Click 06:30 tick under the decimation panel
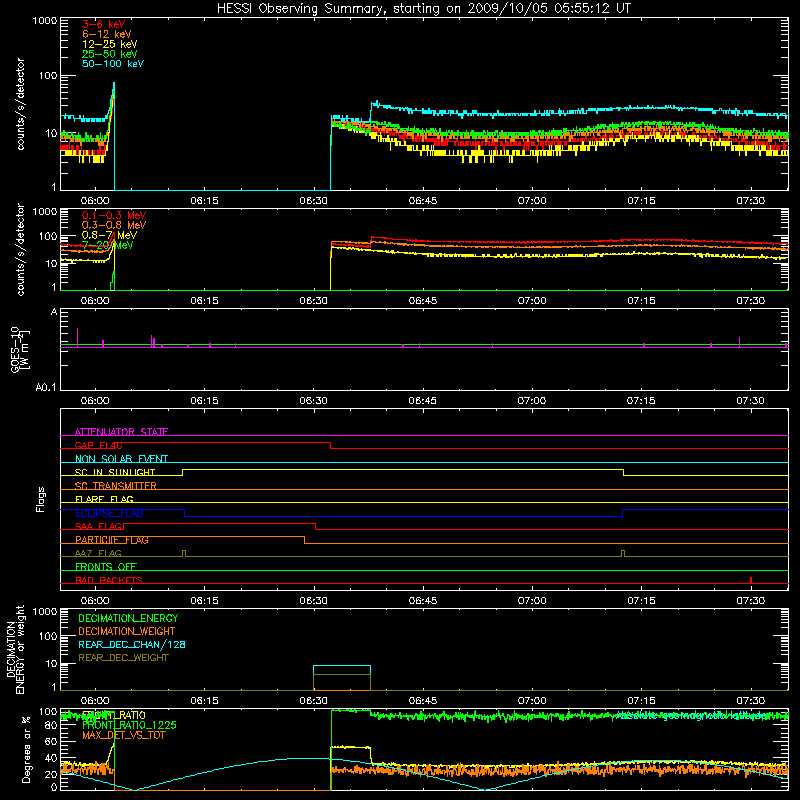This screenshot has height=800, width=800. click(x=313, y=701)
